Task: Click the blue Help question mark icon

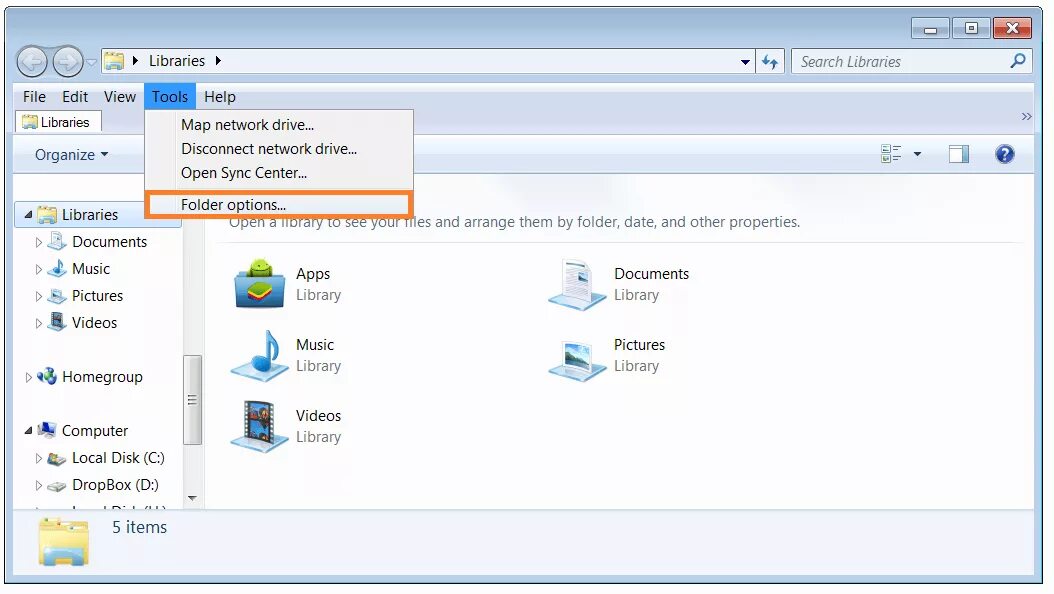Action: click(x=1004, y=155)
